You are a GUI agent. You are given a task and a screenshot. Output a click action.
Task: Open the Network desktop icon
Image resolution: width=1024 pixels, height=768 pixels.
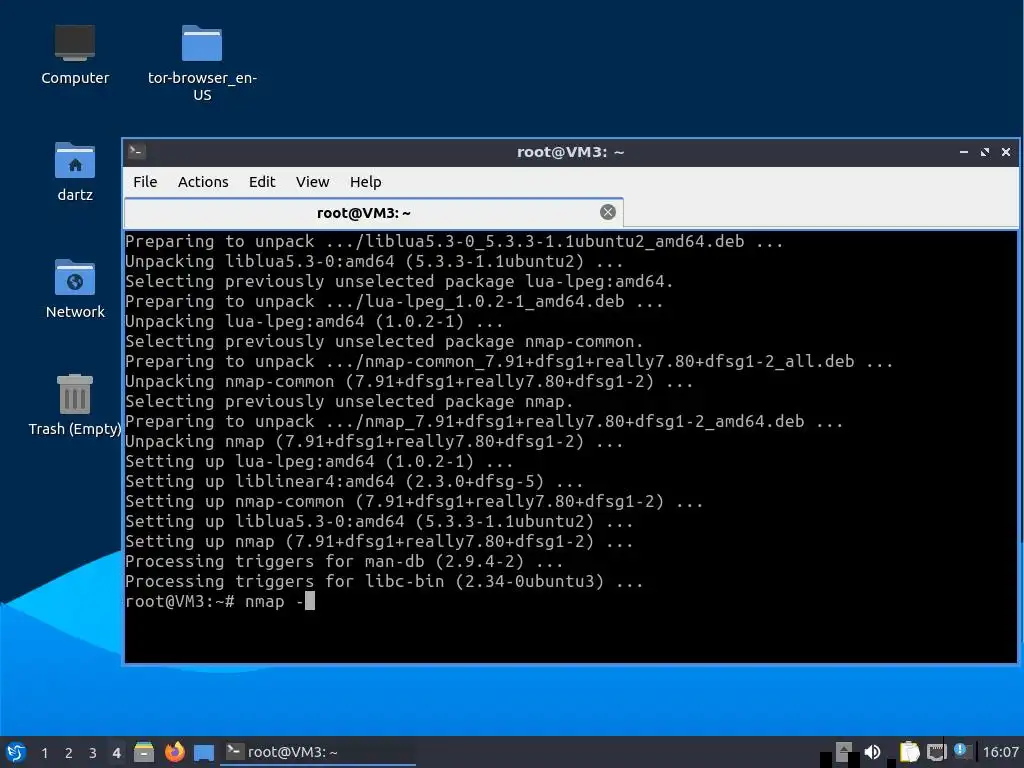74,289
